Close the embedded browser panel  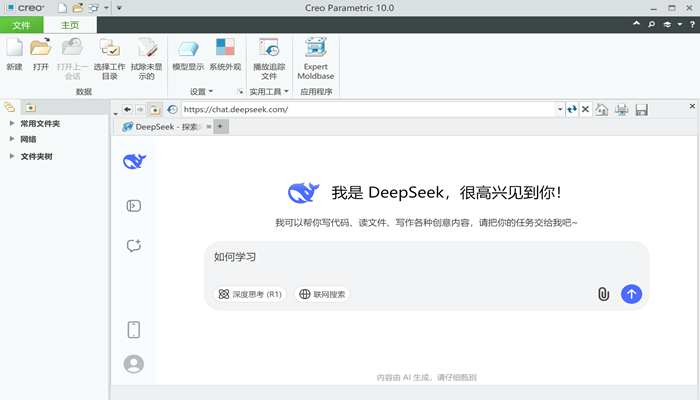(x=692, y=106)
